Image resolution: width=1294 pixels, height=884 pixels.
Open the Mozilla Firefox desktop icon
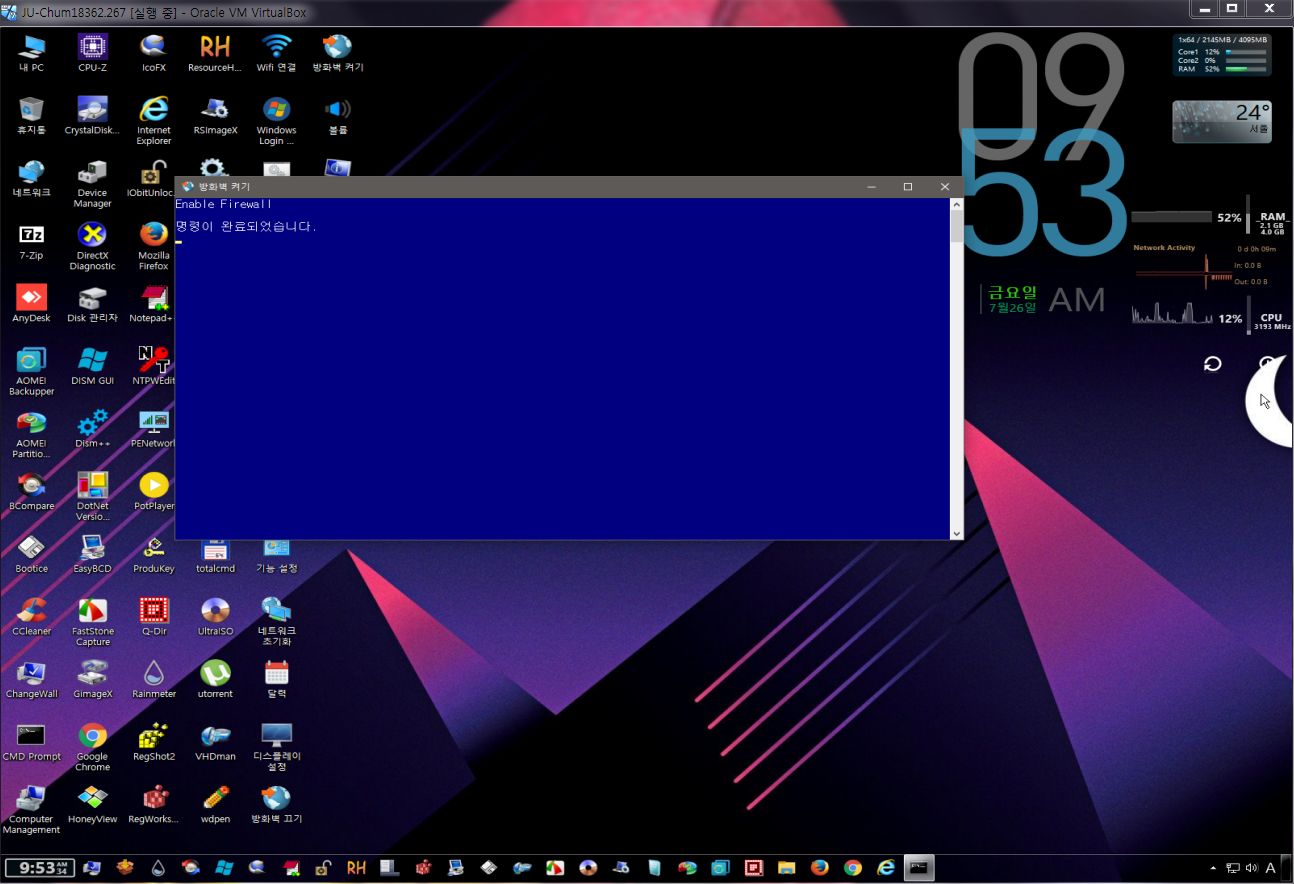tap(153, 246)
